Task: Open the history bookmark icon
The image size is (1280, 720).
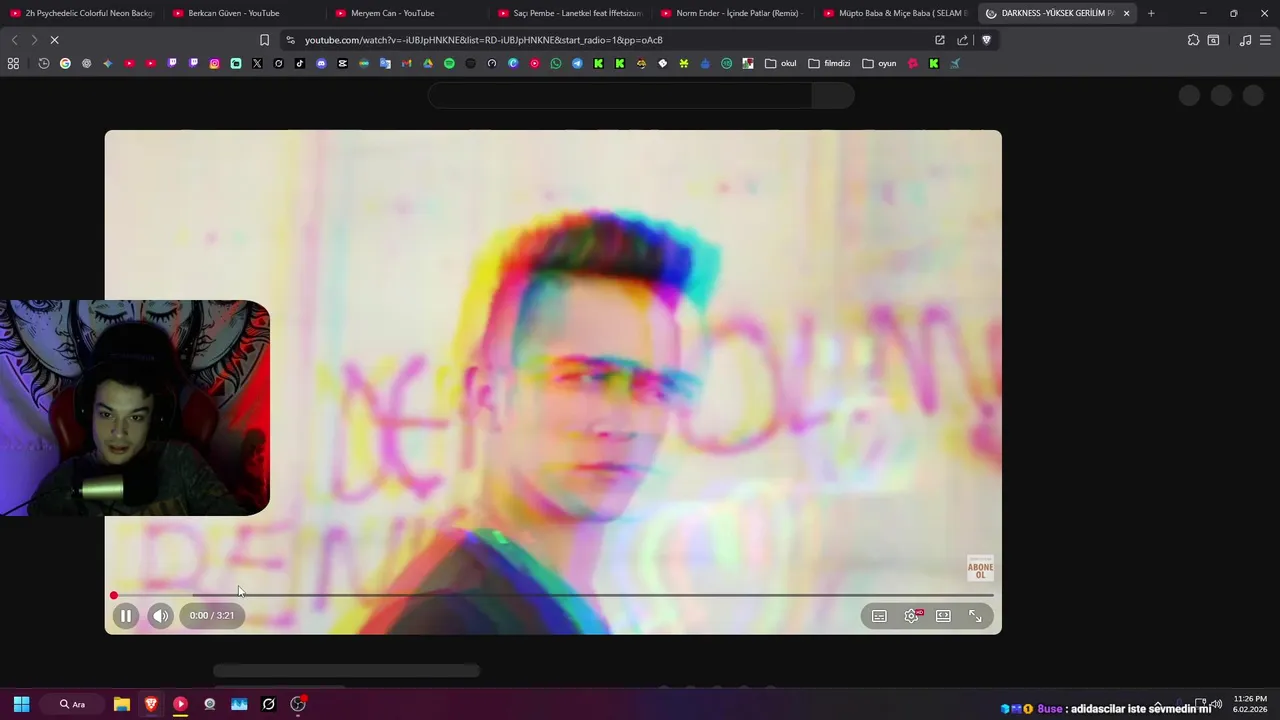Action: (44, 63)
